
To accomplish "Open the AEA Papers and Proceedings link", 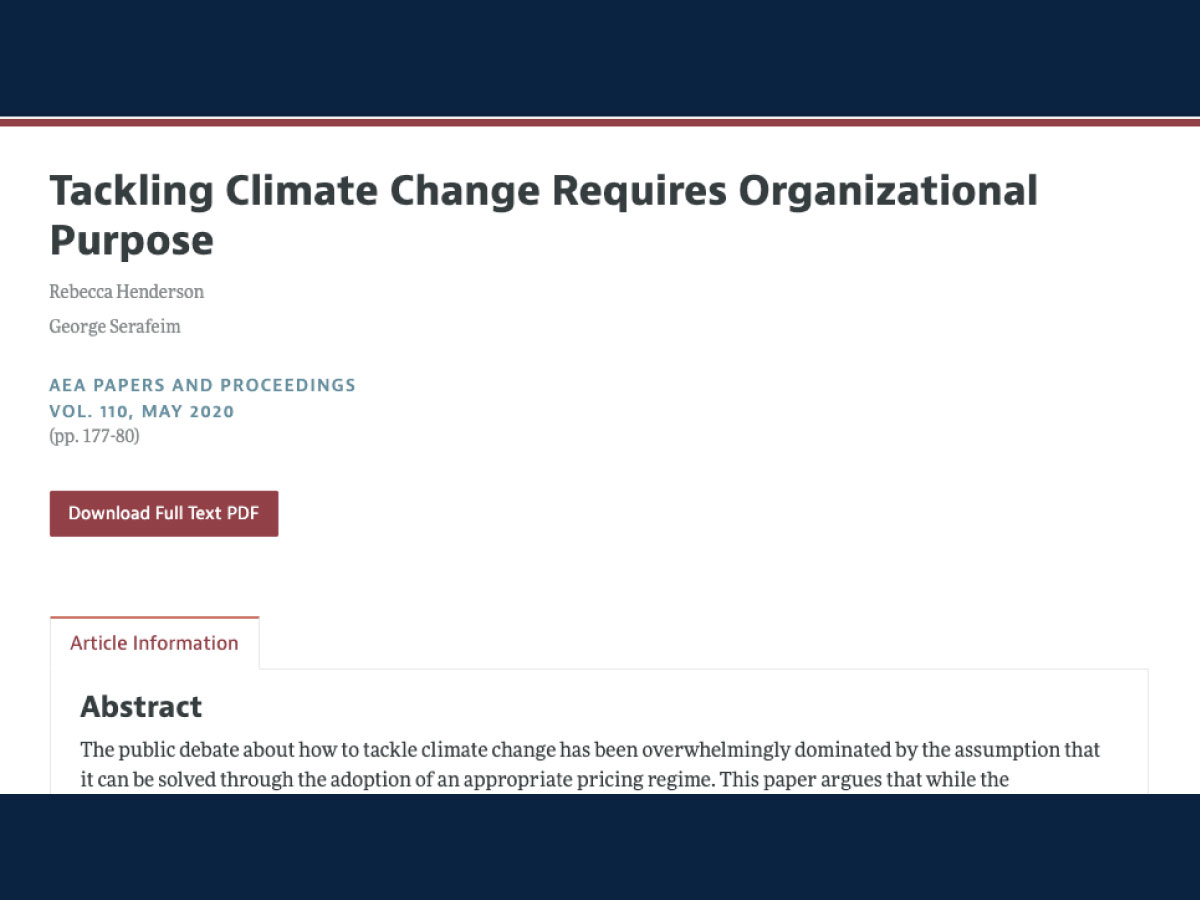I will [x=202, y=385].
